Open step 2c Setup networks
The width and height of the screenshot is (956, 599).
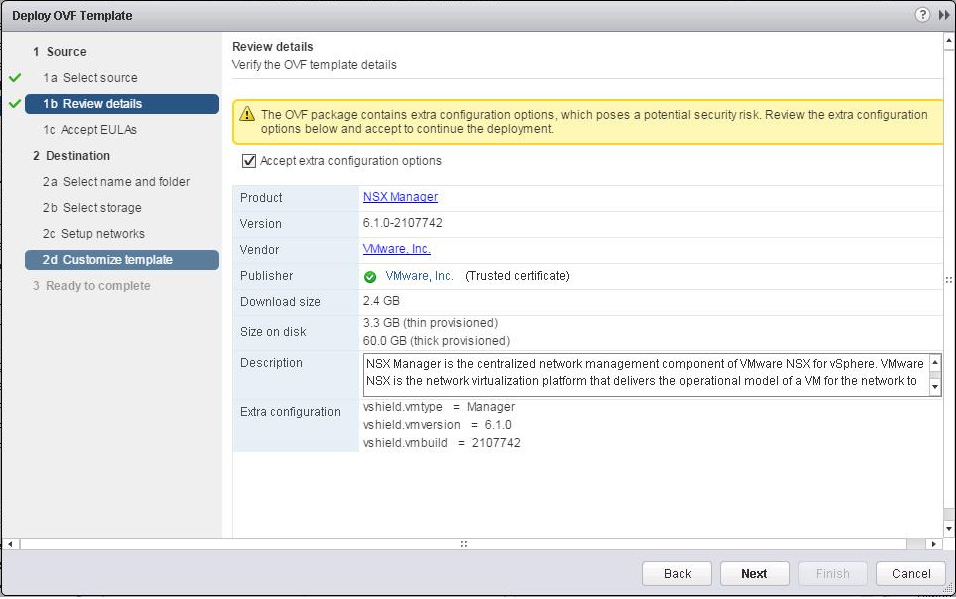point(94,234)
